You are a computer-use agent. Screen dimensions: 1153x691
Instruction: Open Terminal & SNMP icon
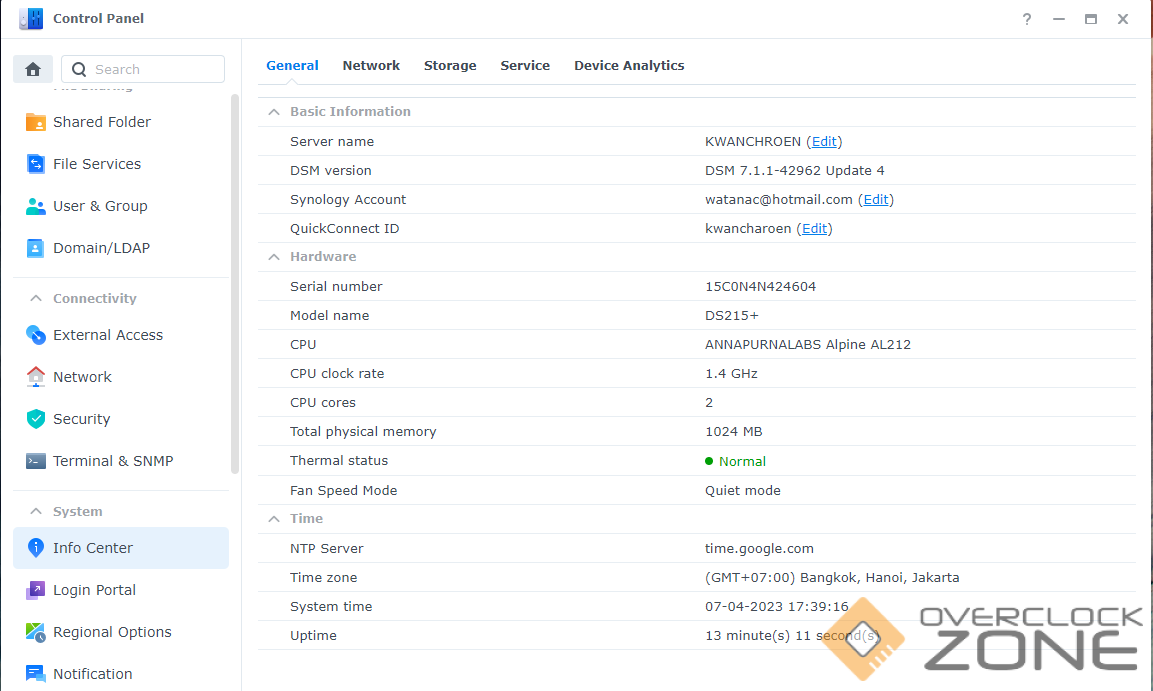[x=36, y=461]
